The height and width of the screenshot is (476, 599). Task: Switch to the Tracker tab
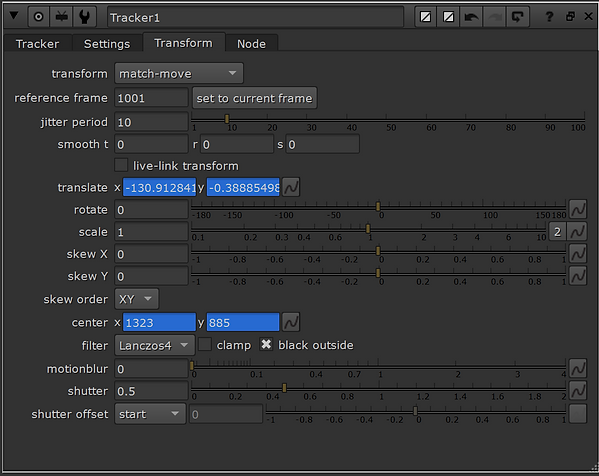pyautogui.click(x=37, y=44)
